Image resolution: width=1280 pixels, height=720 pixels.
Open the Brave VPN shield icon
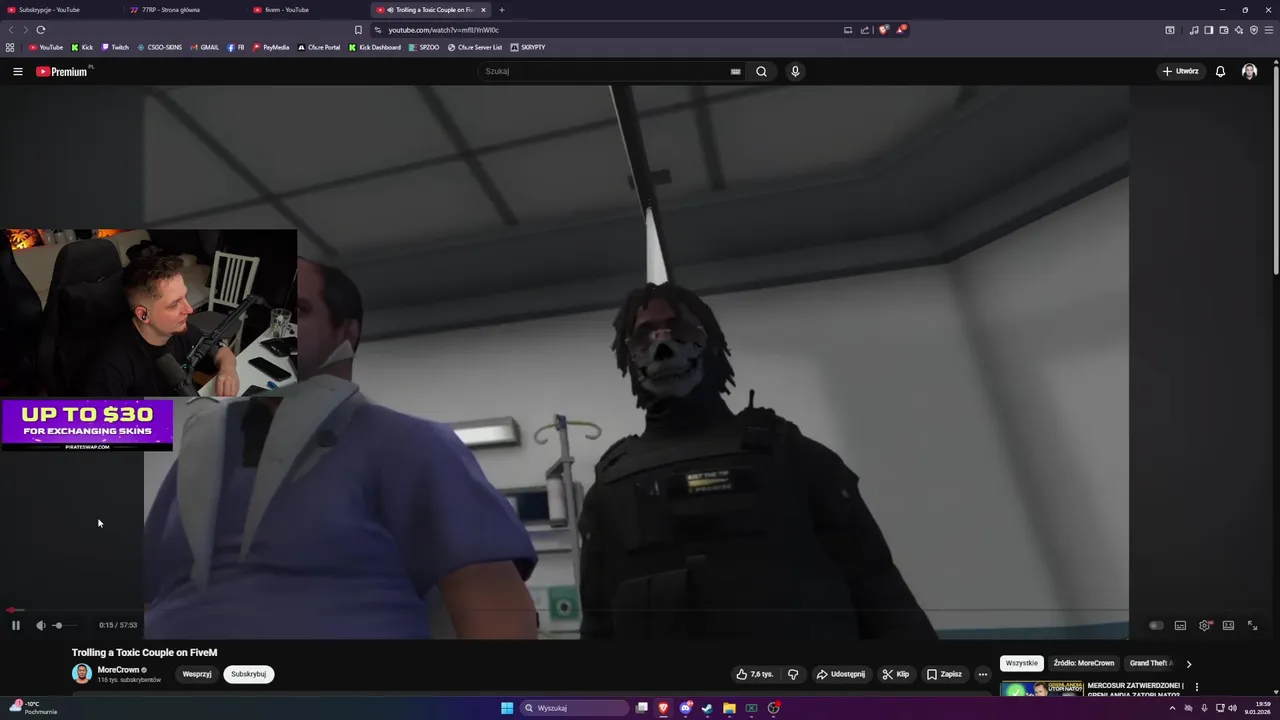[x=1254, y=30]
